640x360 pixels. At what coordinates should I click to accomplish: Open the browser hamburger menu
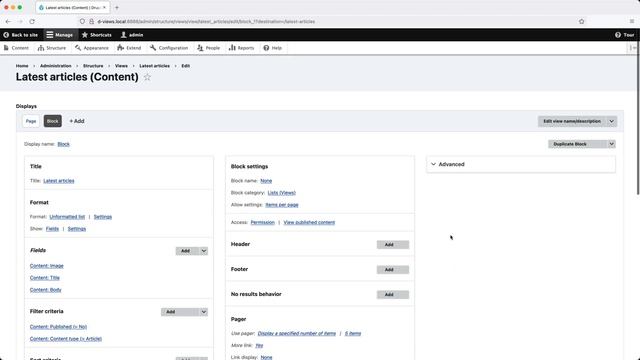point(632,22)
